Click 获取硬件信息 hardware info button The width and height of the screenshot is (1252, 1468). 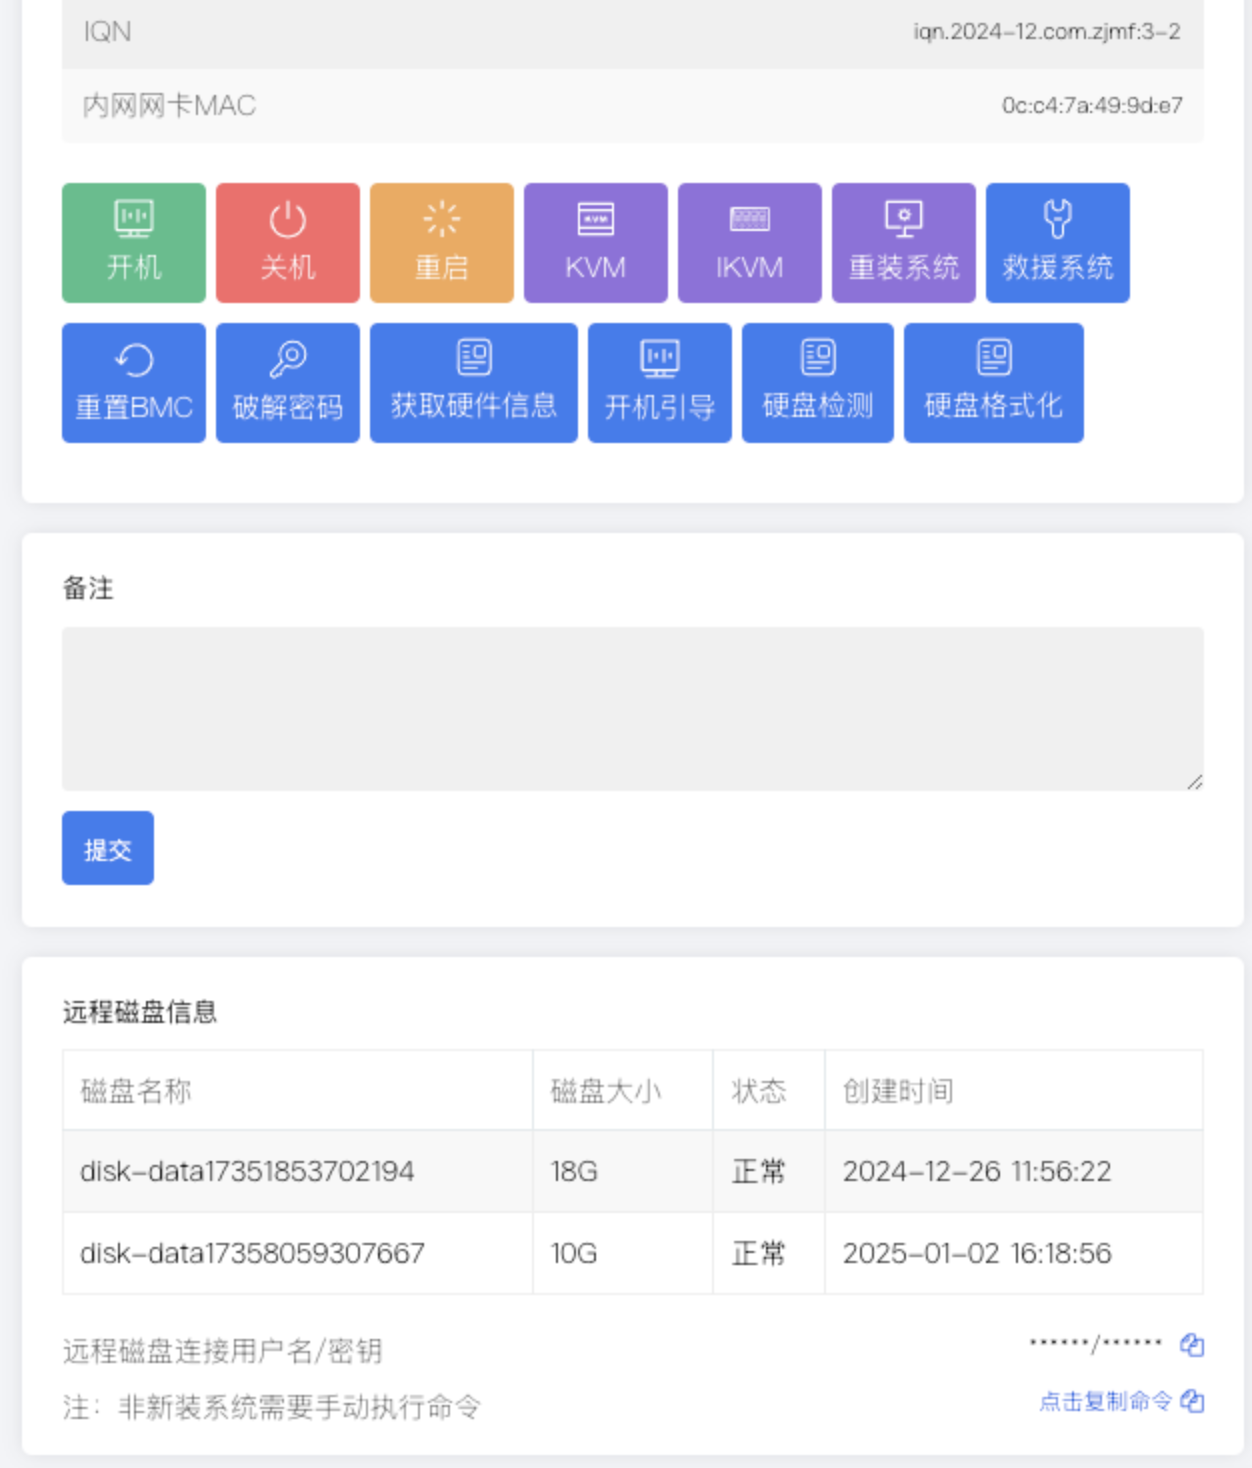click(x=474, y=383)
